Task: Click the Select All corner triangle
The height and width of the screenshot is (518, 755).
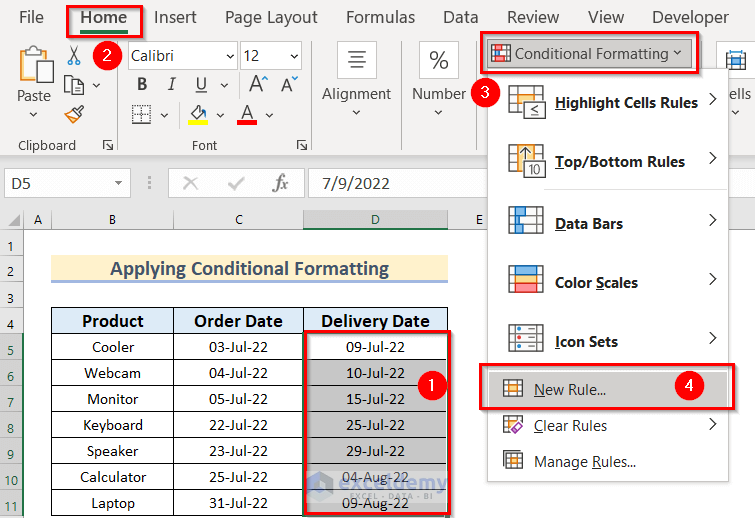Action: [x=13, y=220]
